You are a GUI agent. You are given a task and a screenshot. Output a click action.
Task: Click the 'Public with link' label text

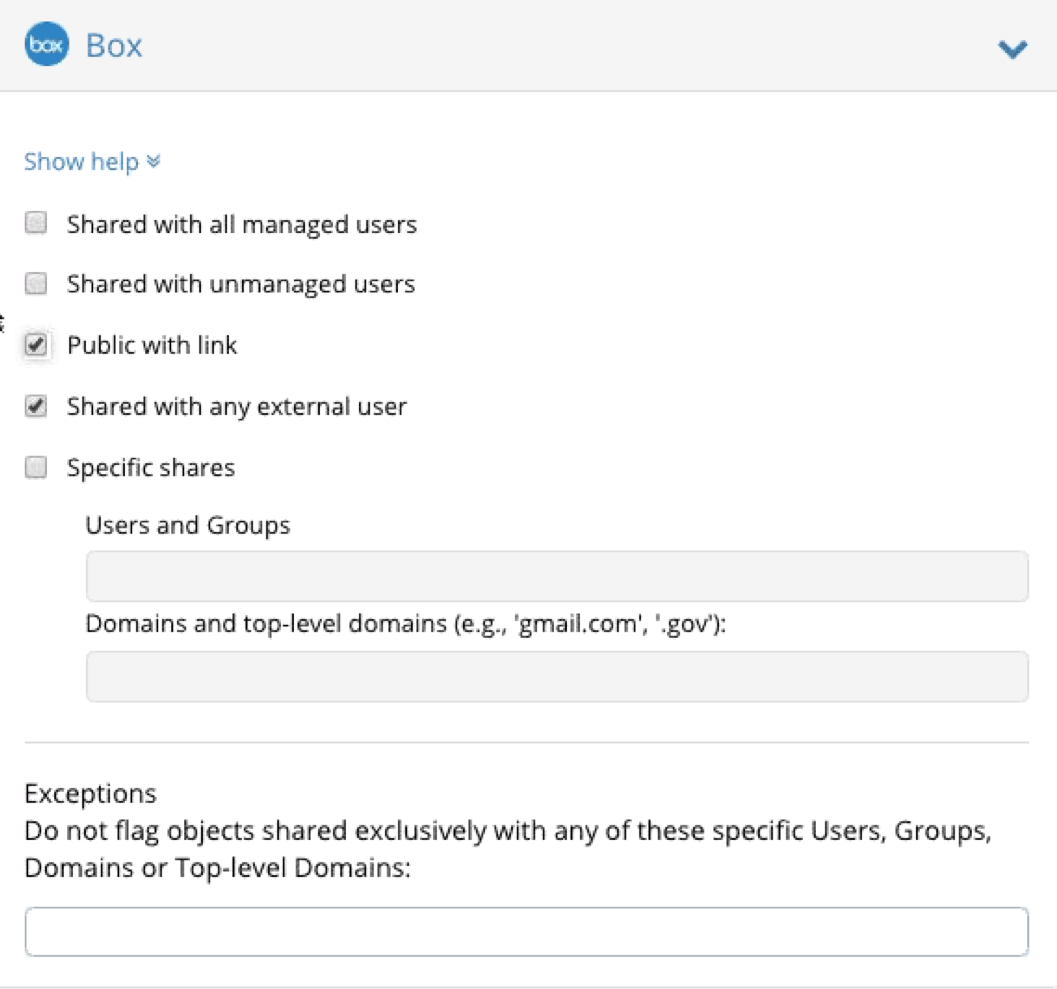pos(152,346)
